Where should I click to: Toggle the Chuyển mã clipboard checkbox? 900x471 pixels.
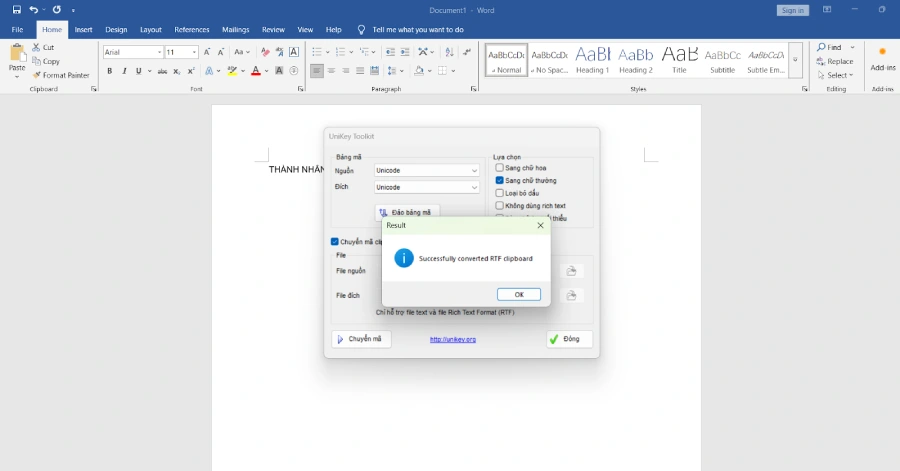335,242
